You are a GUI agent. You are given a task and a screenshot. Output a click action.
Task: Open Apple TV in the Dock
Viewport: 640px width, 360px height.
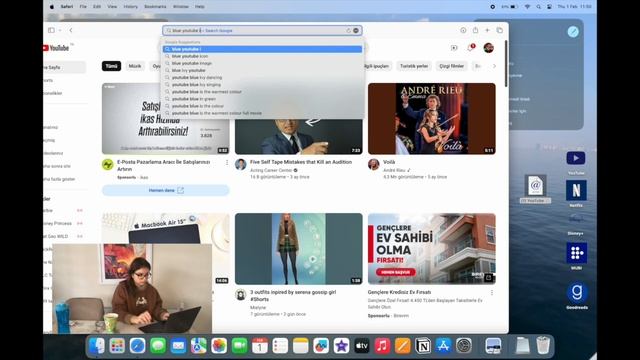coord(362,346)
